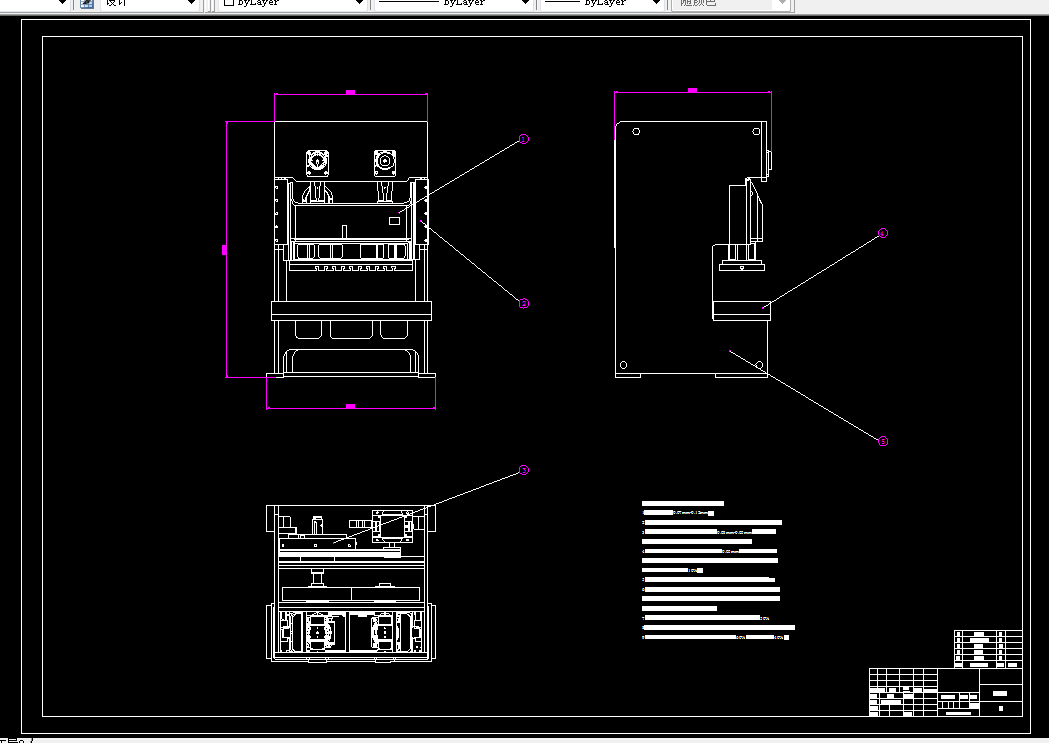The height and width of the screenshot is (743, 1049).
Task: Select the bottom-left hole on side view panel
Action: pos(624,365)
